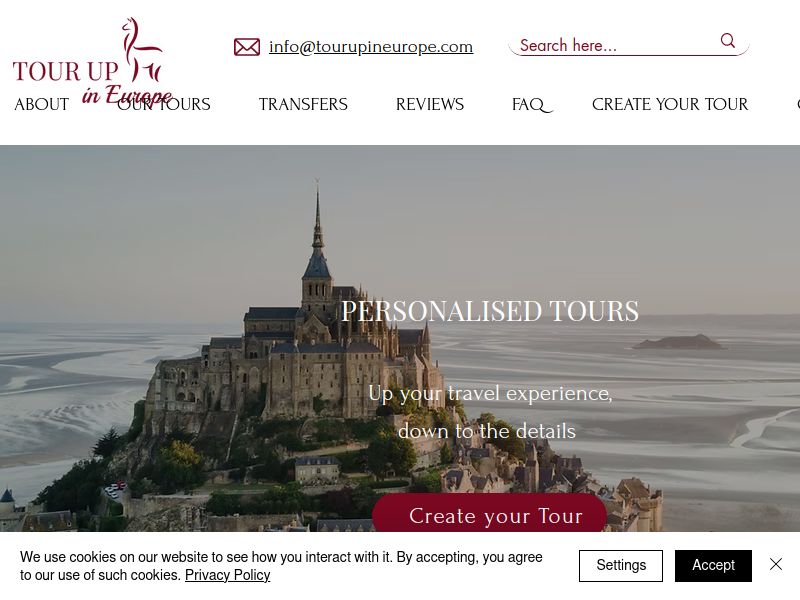Select FAQ in the navigation bar
This screenshot has width=800, height=600.
tap(531, 105)
